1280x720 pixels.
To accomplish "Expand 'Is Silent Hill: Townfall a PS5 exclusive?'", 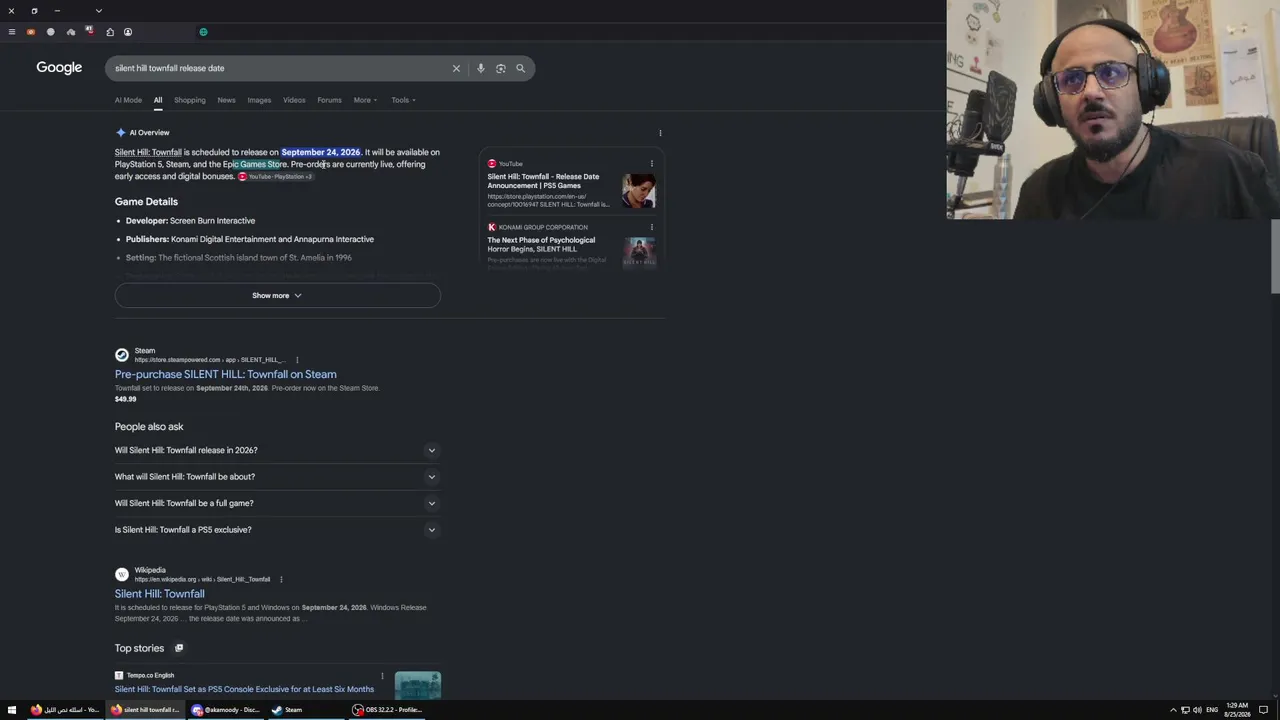I will [277, 530].
